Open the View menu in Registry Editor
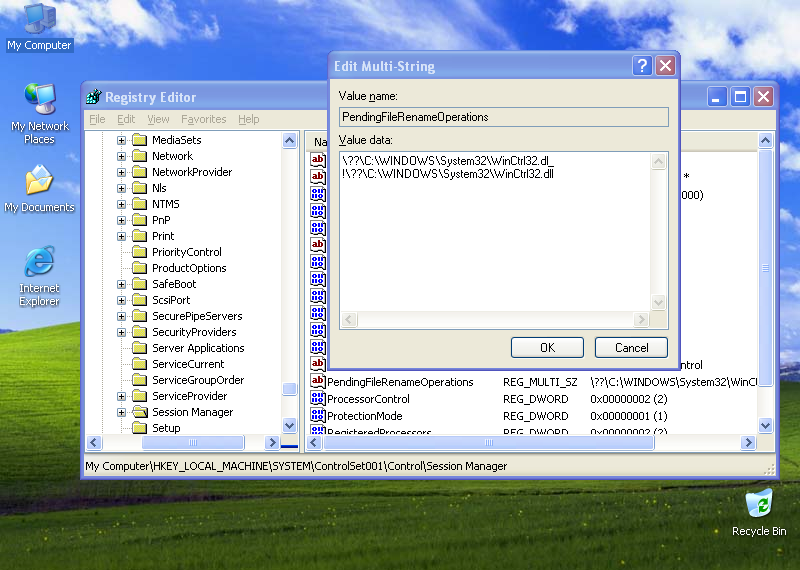 [158, 119]
